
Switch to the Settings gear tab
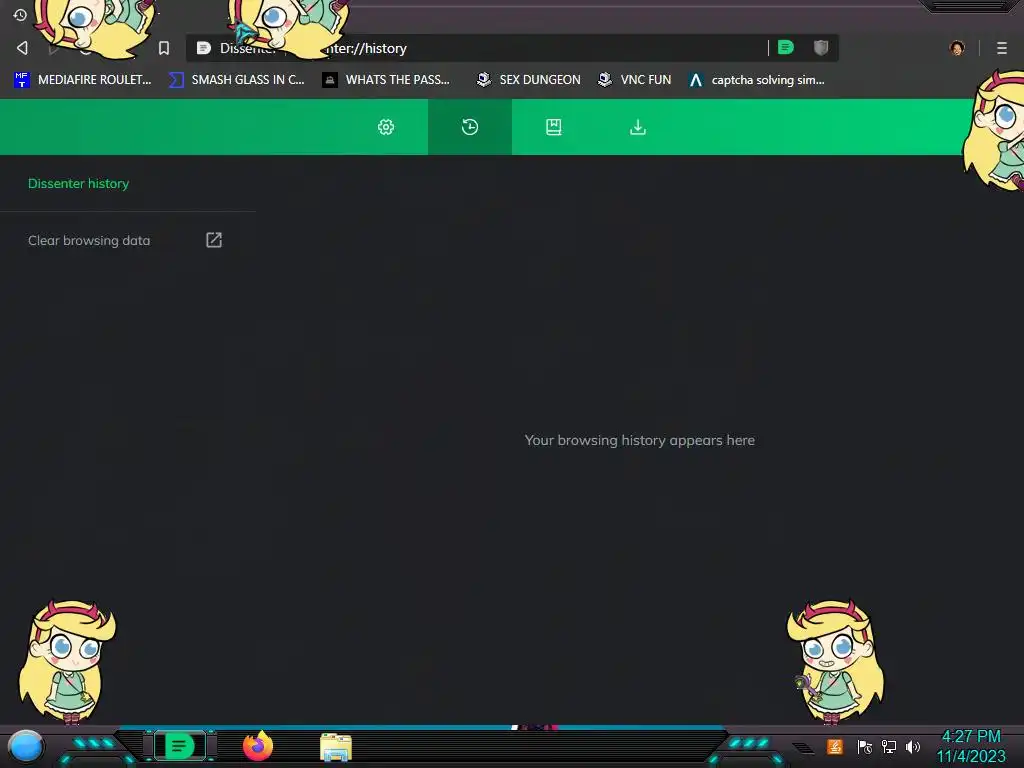[386, 127]
